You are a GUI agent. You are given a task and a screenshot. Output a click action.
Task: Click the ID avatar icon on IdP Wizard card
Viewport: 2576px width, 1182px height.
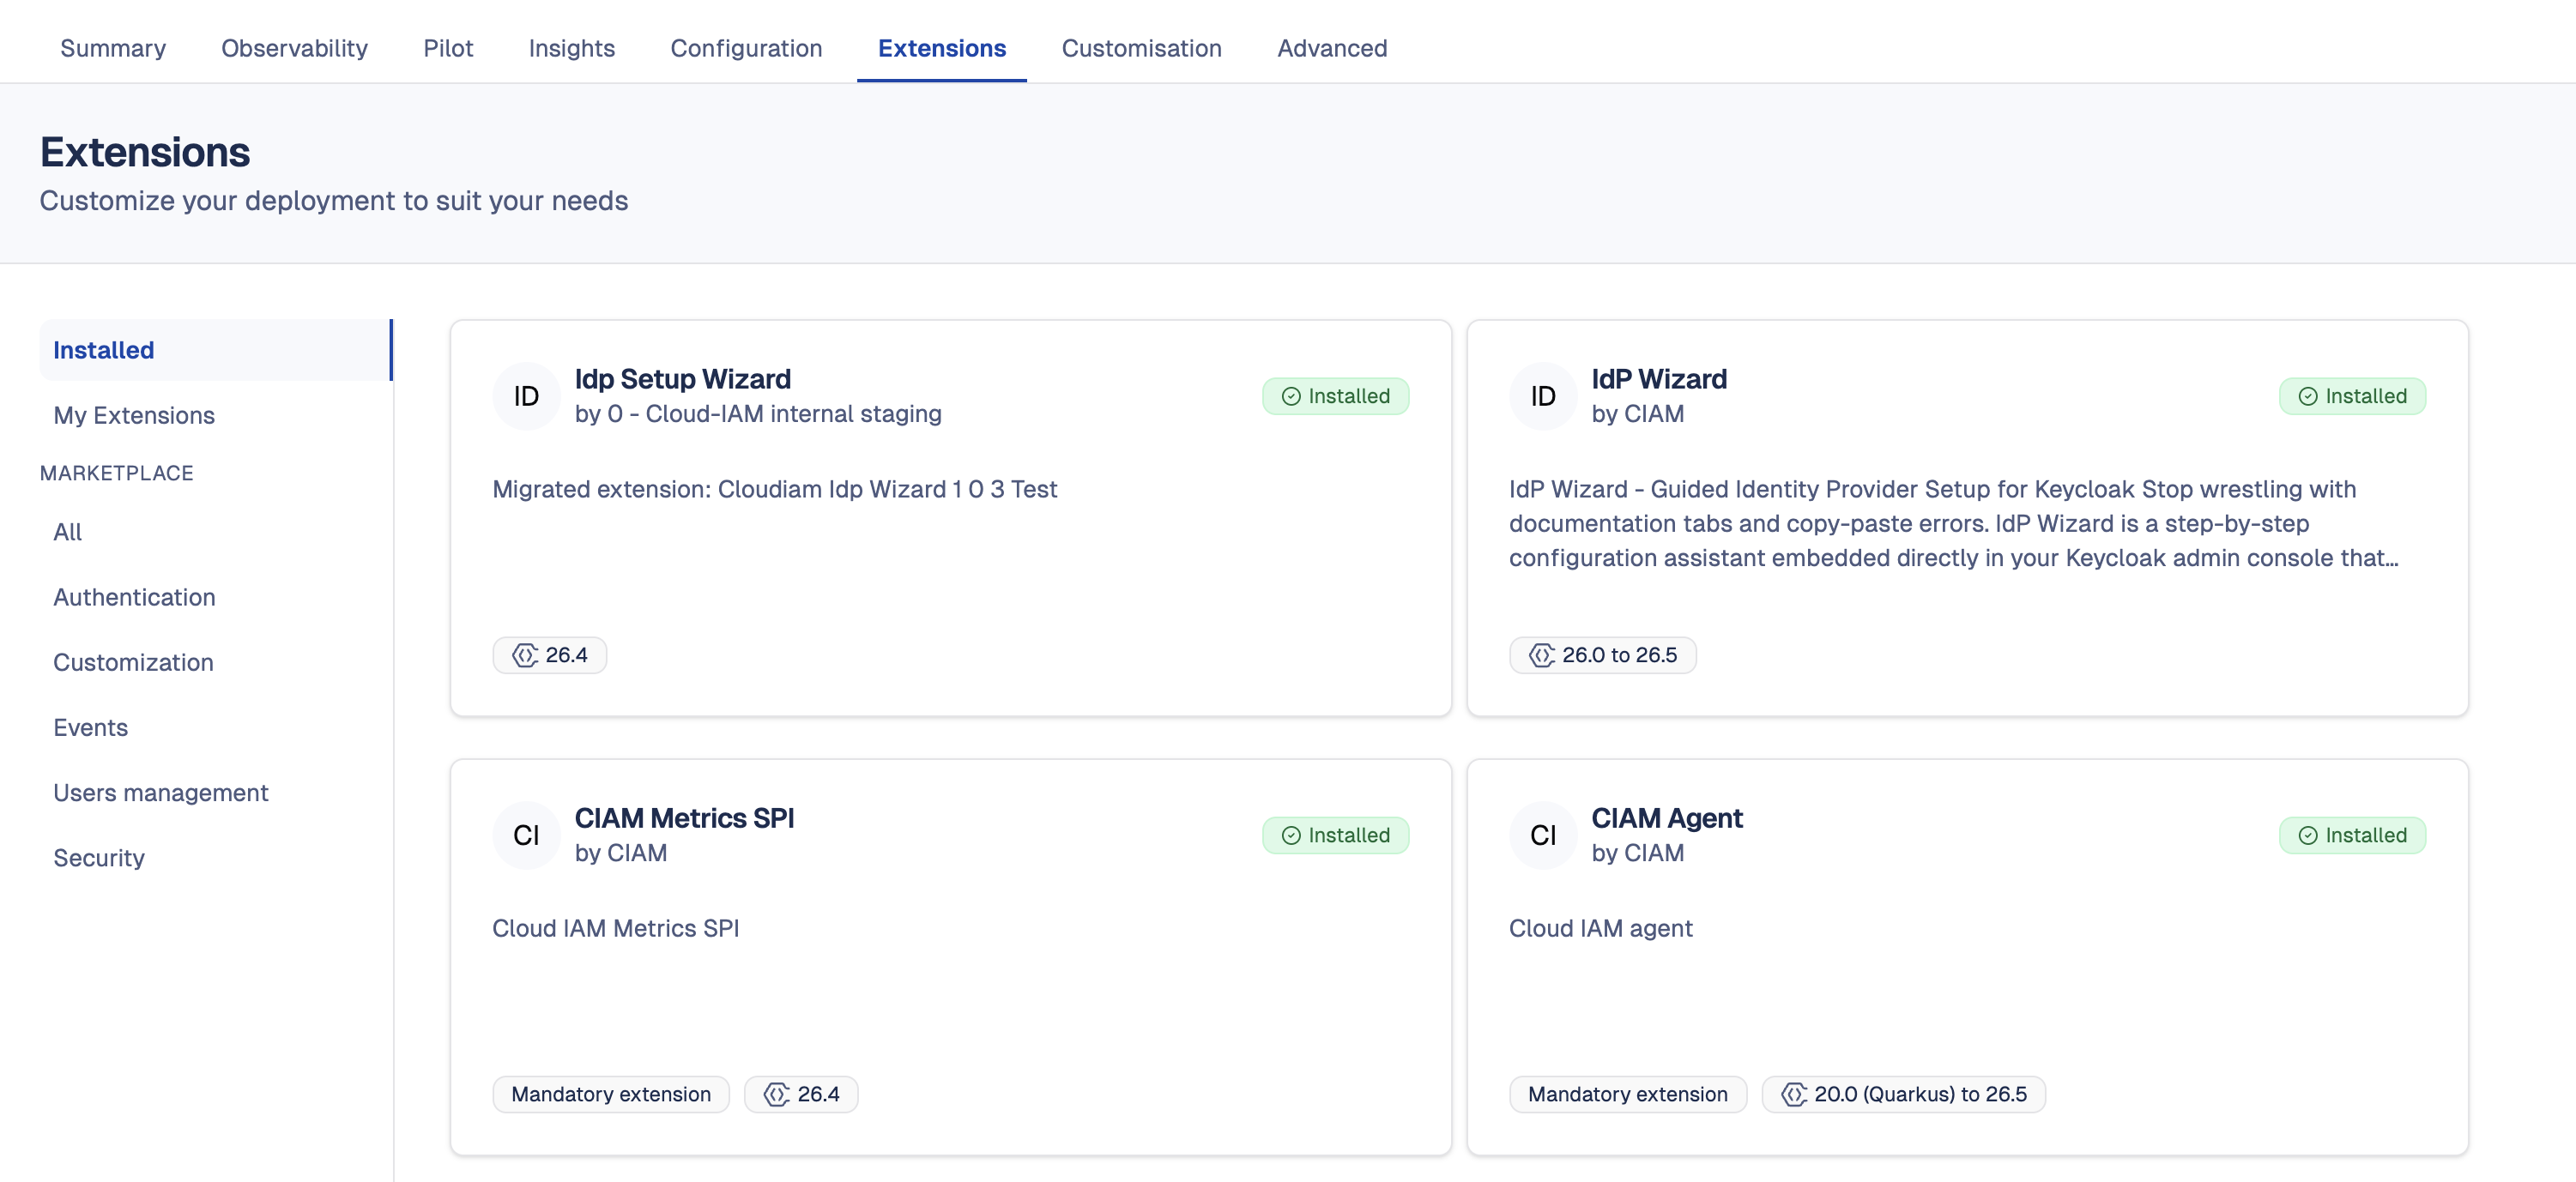coord(1542,396)
